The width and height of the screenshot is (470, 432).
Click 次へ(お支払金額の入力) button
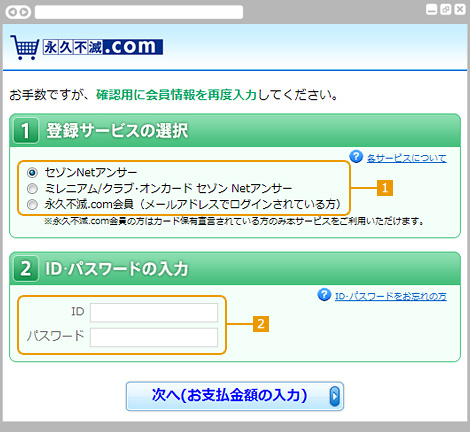coord(235,396)
